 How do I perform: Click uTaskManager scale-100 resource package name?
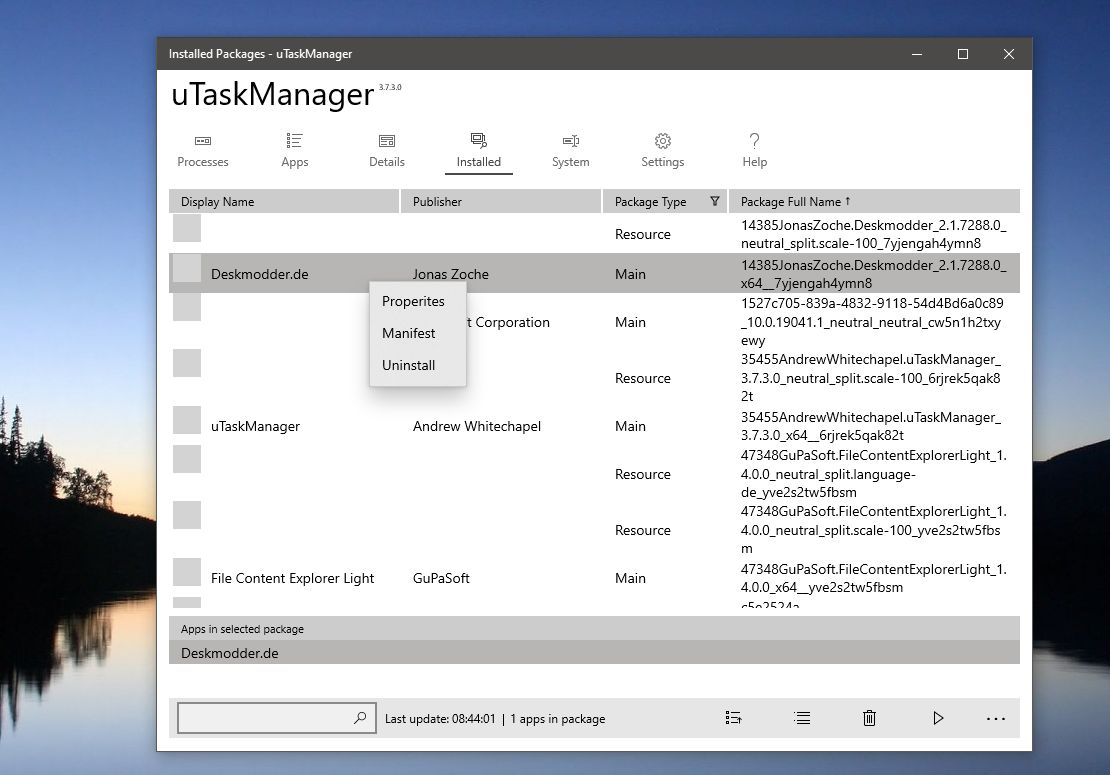870,378
